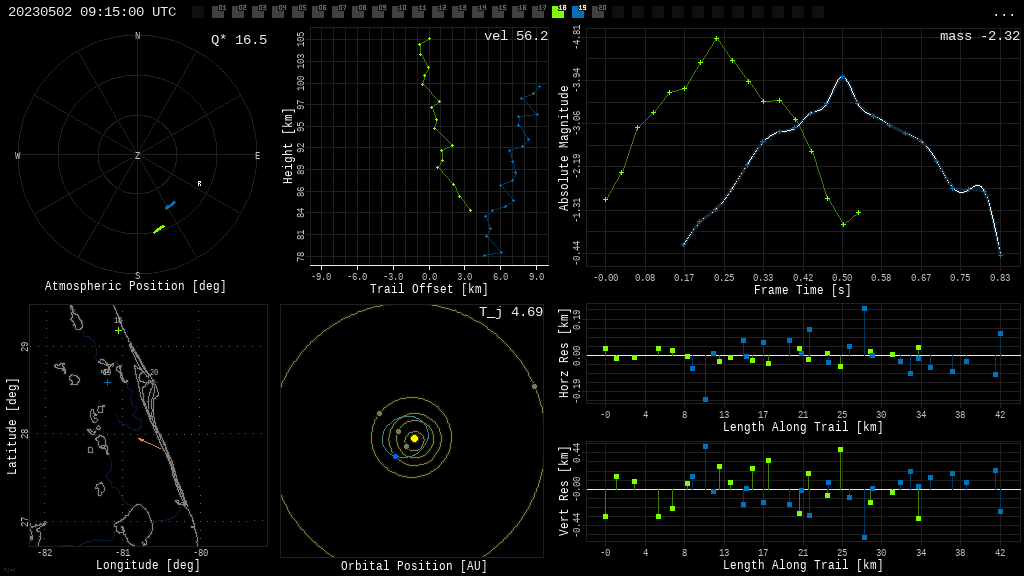This screenshot has width=1024, height=576.
Task: Toggle station box 03
Action: (x=259, y=11)
